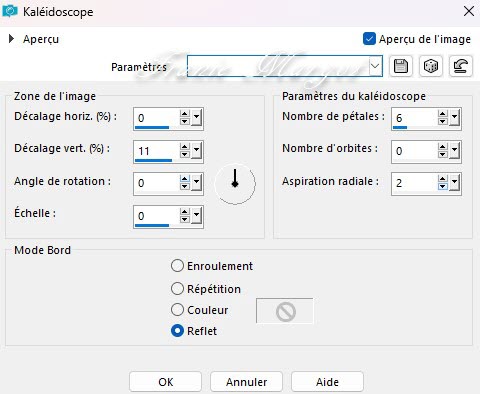The height and width of the screenshot is (394, 480).
Task: Open Décalage vert. slider dropdown arrow
Action: [x=196, y=151]
